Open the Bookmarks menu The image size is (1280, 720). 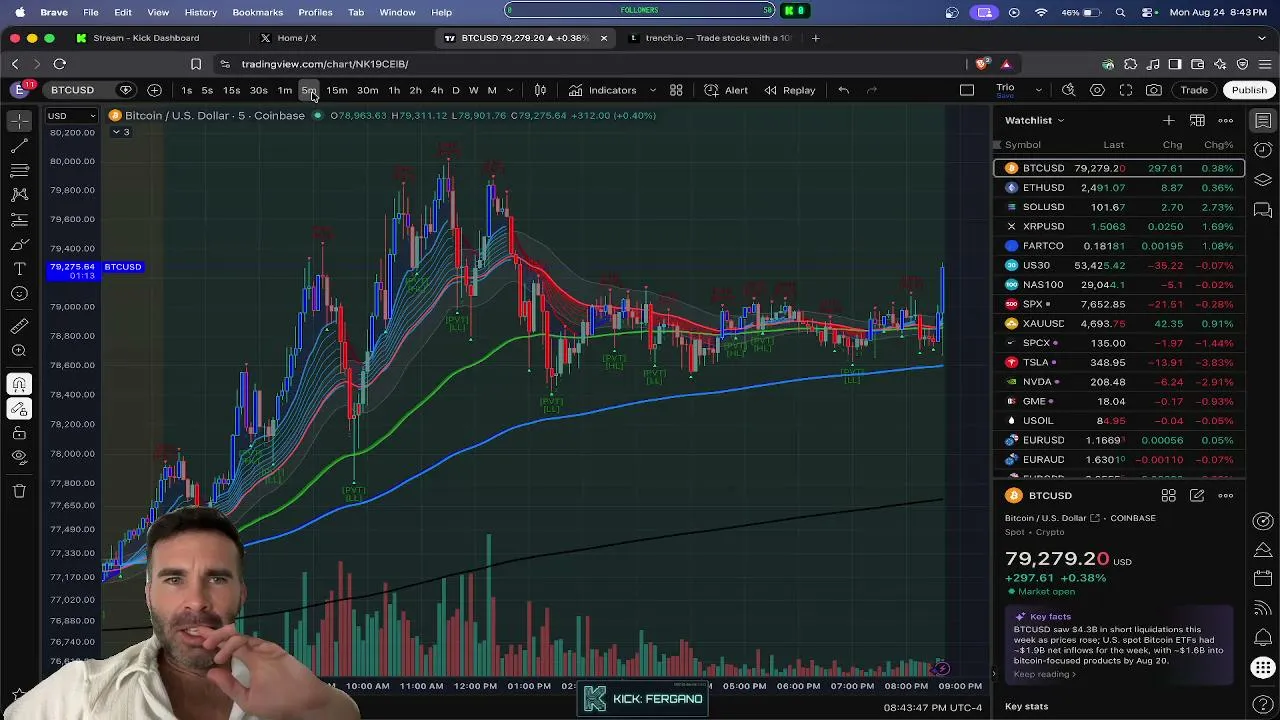[x=257, y=12]
